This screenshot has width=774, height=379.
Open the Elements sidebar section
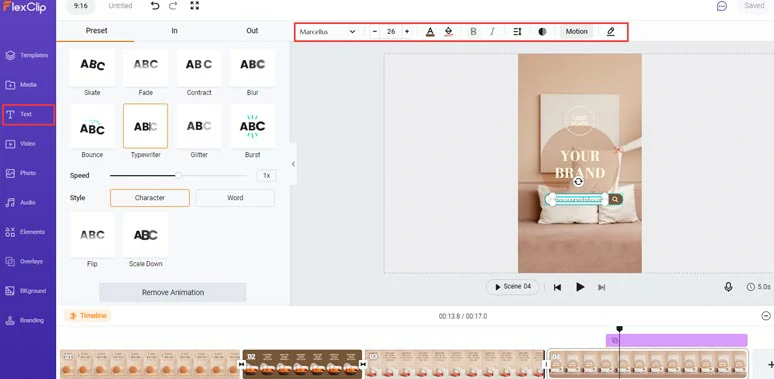[26, 232]
